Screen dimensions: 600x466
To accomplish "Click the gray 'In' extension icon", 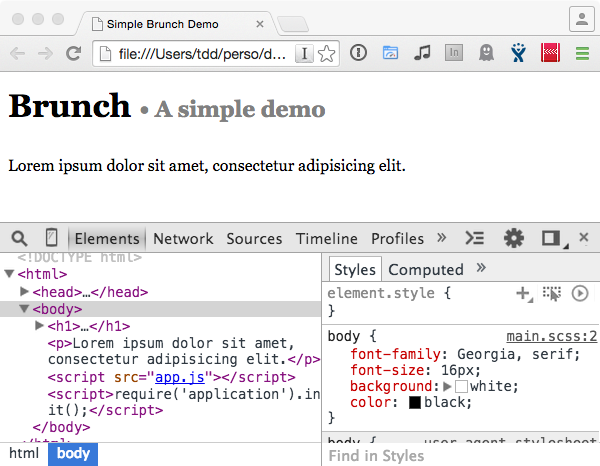I will 454,53.
